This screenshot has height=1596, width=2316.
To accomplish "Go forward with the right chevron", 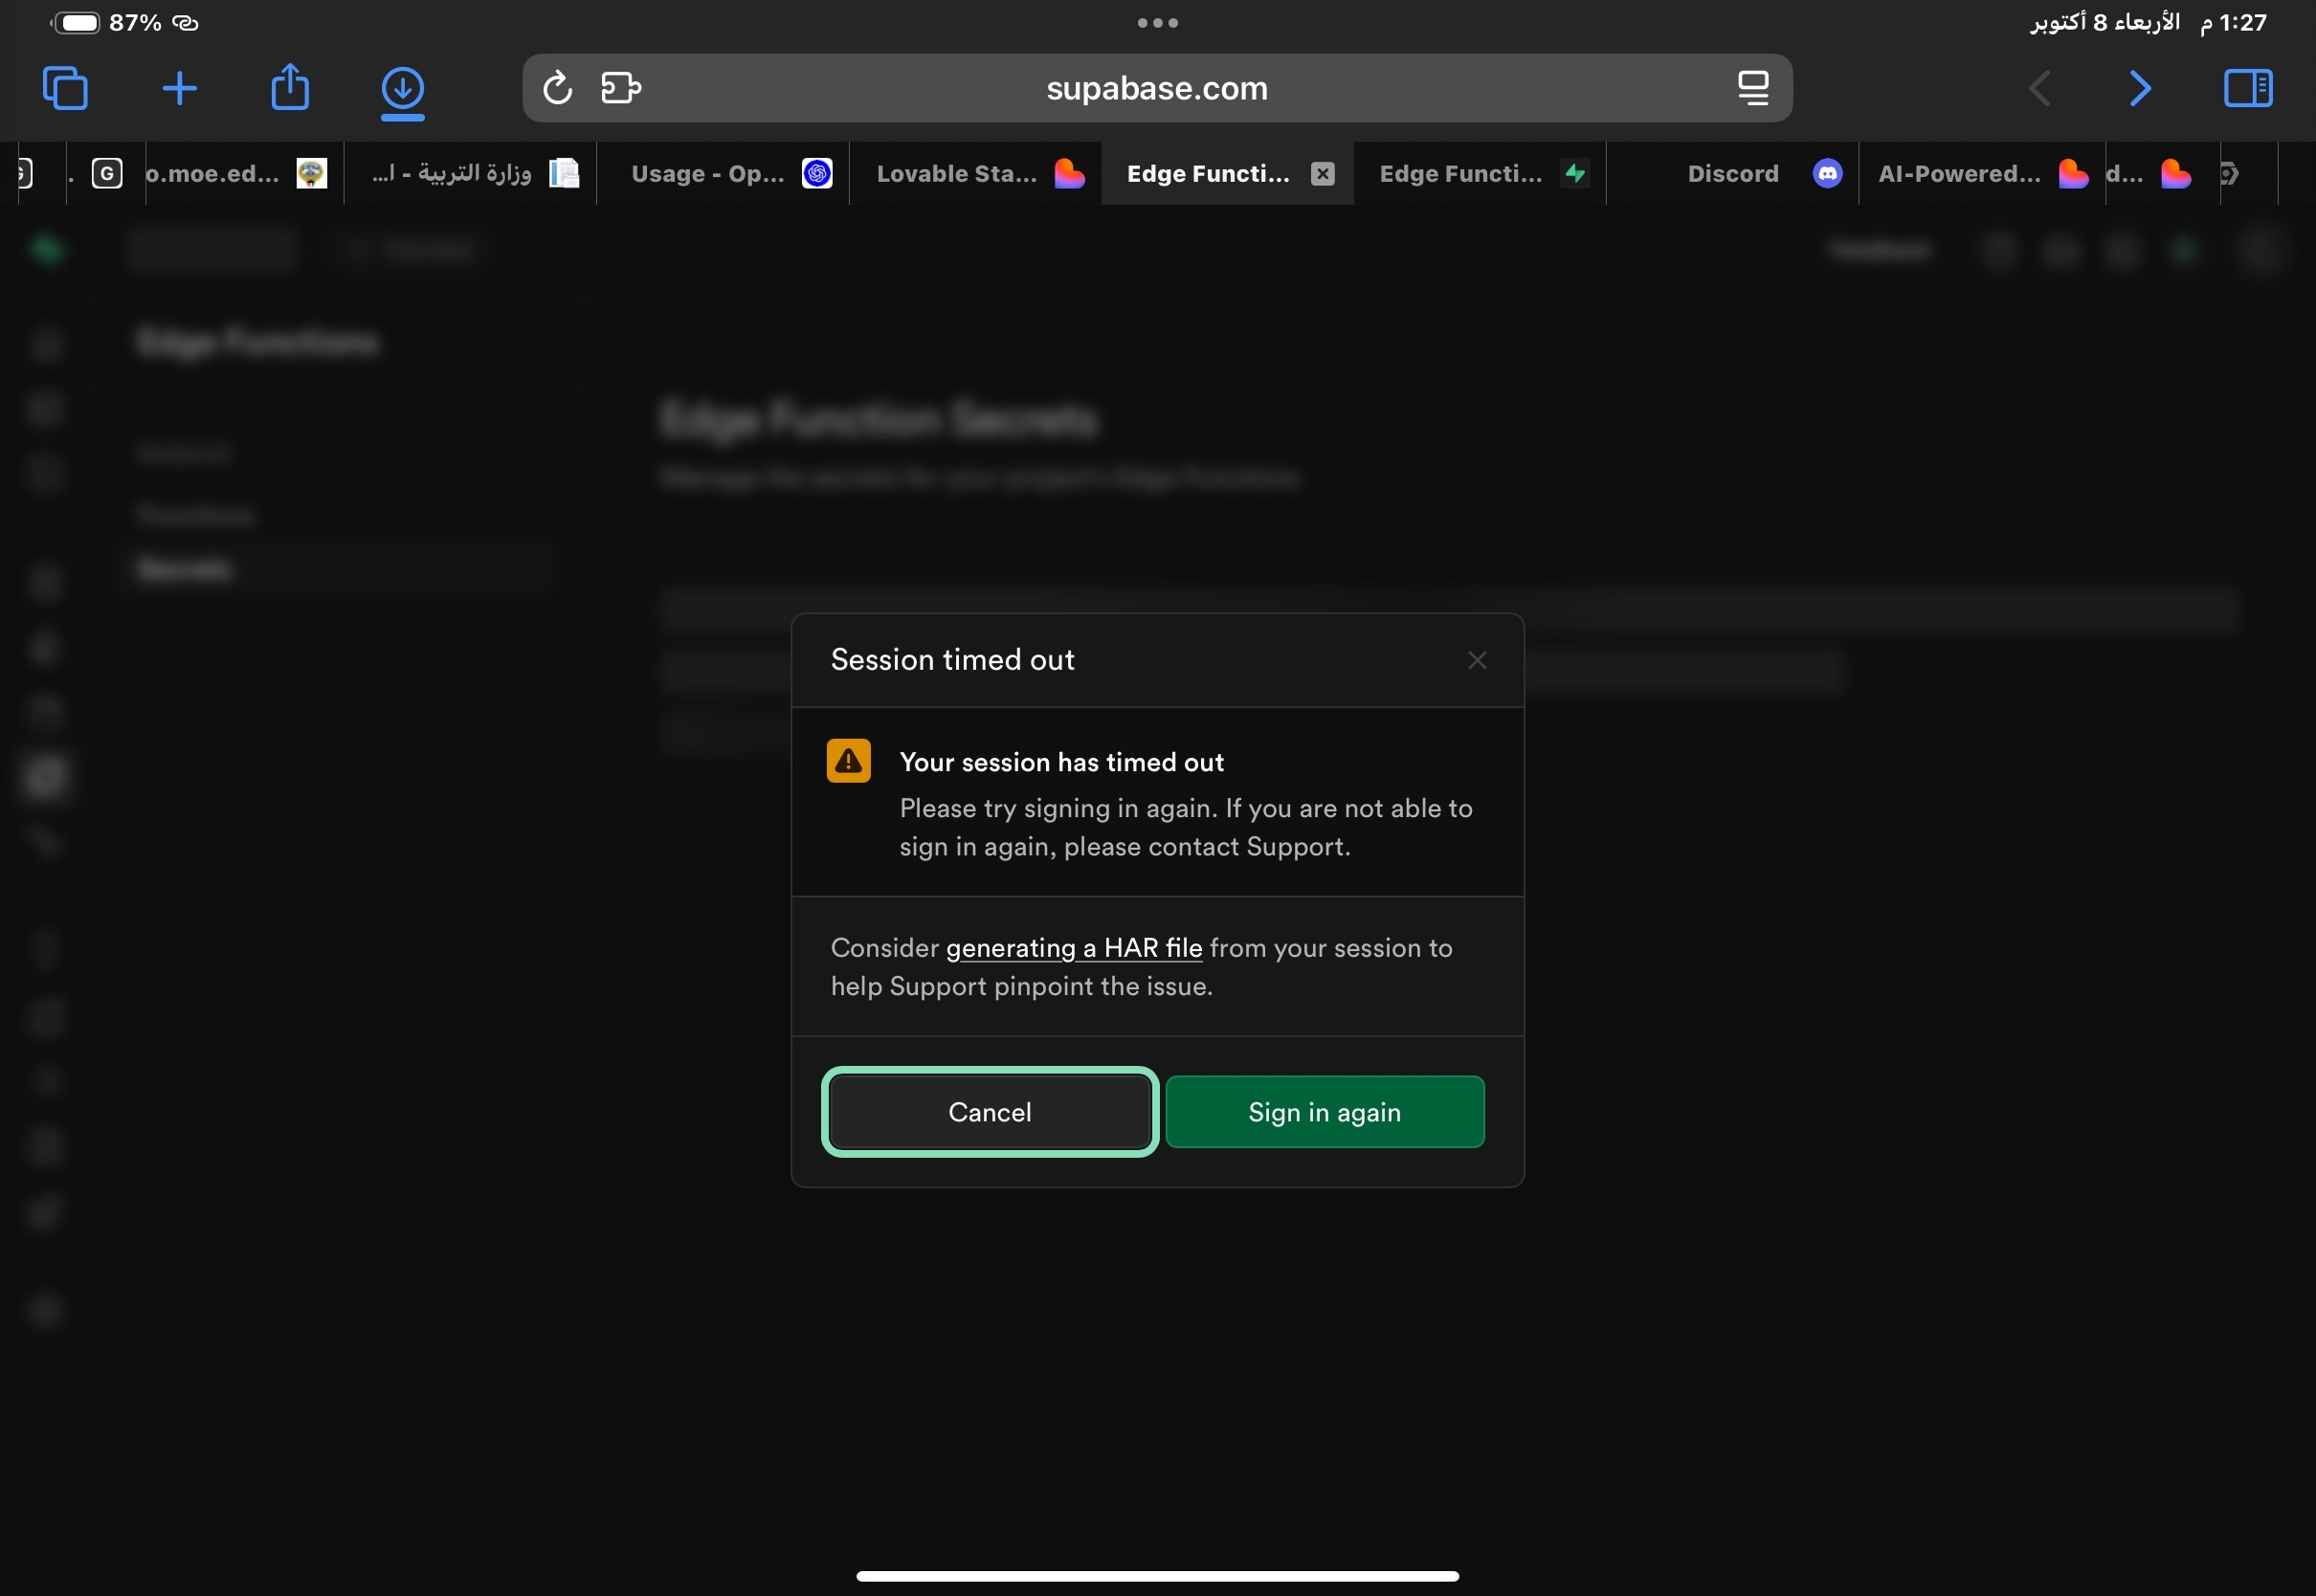I will pyautogui.click(x=2139, y=88).
